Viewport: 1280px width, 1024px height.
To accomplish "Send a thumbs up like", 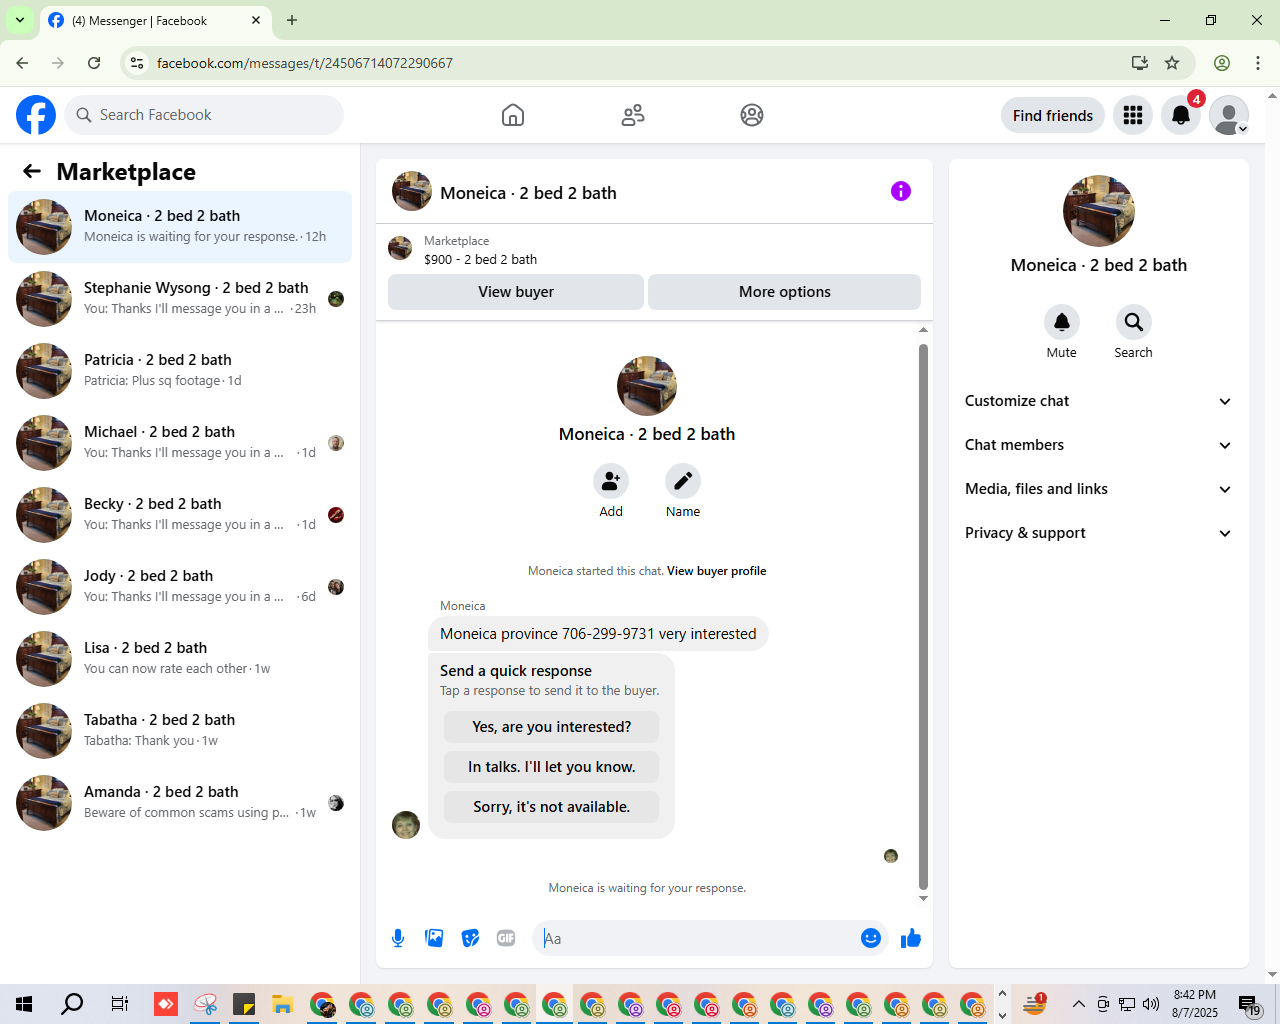I will [911, 938].
